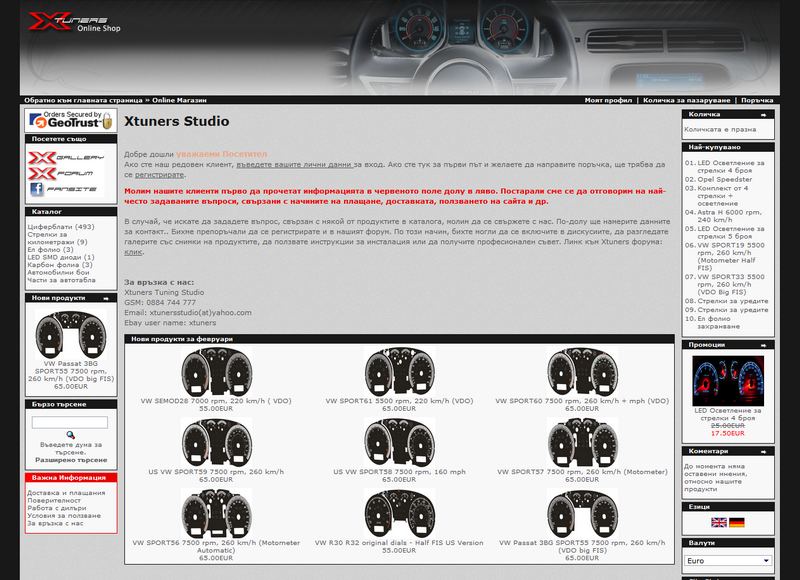Click arrow beside Коментари header

point(763,451)
